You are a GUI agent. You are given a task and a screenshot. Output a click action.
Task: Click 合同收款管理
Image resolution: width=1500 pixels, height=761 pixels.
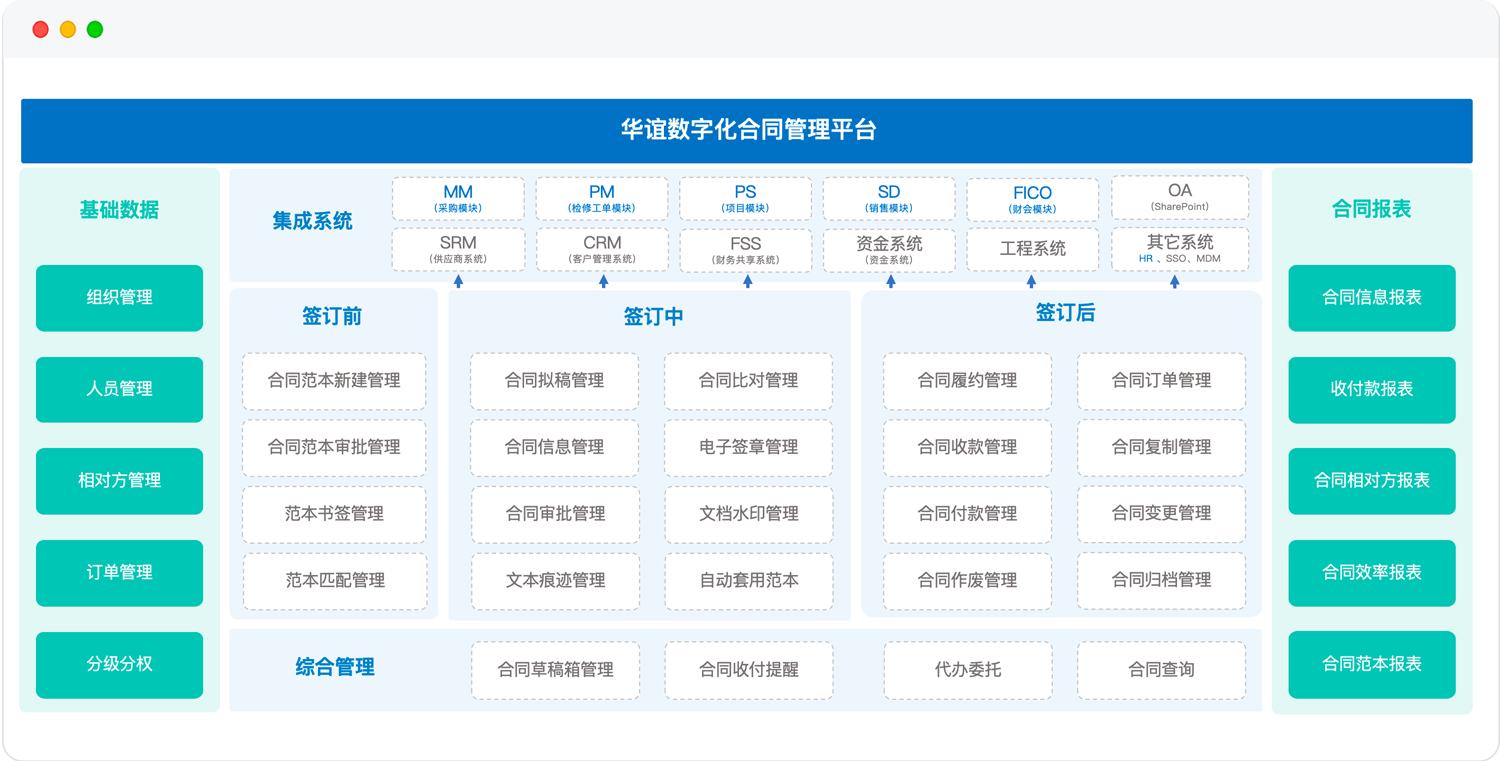click(967, 448)
